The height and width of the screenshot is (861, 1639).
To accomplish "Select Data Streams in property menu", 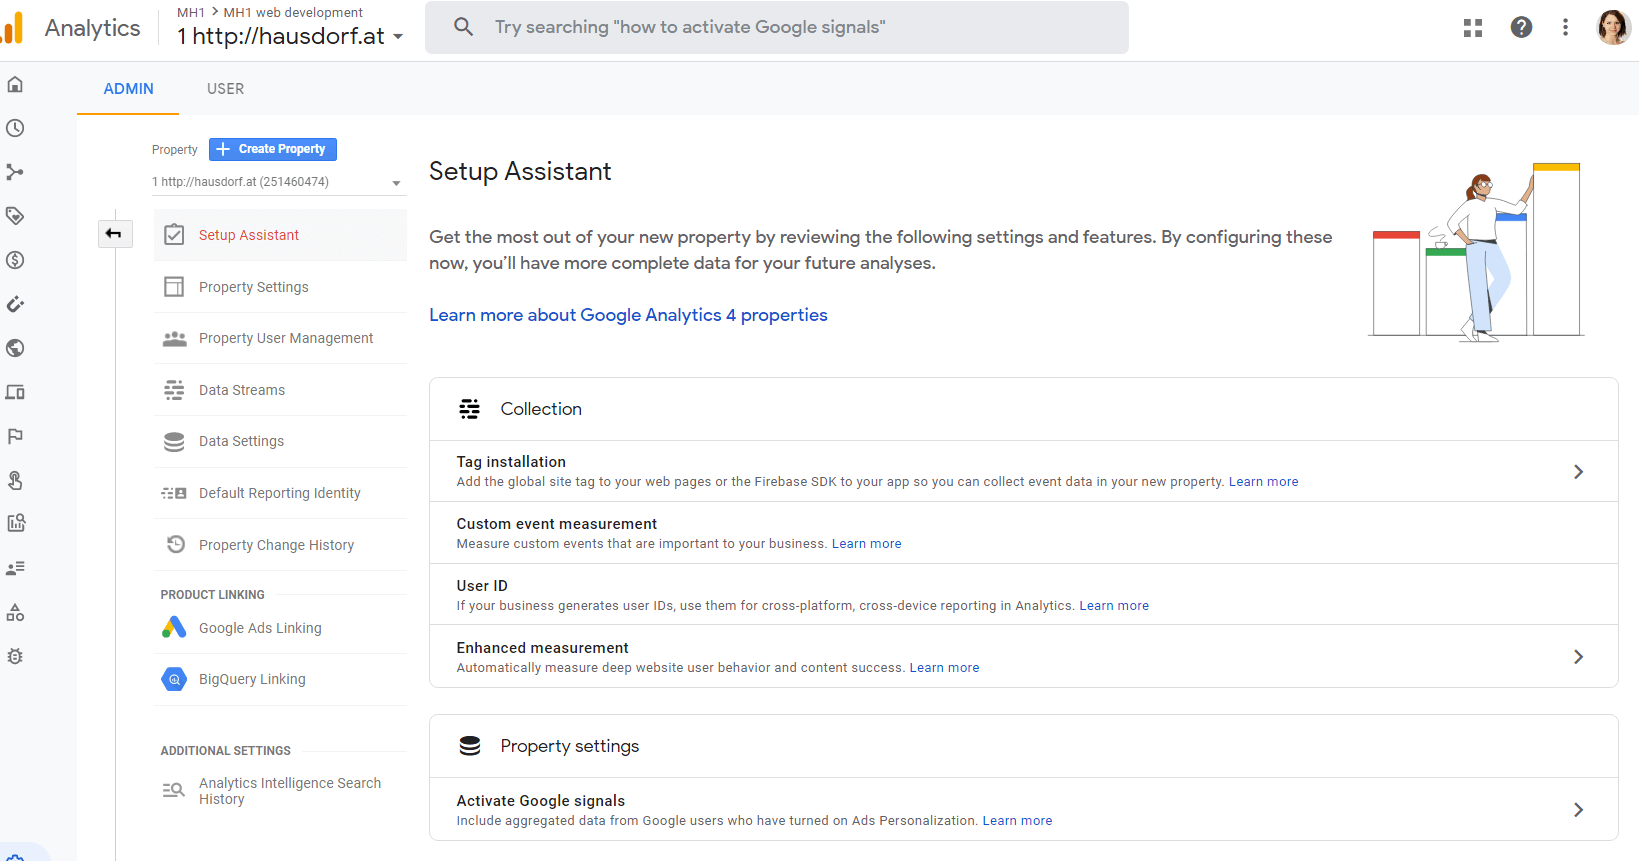I will point(242,390).
